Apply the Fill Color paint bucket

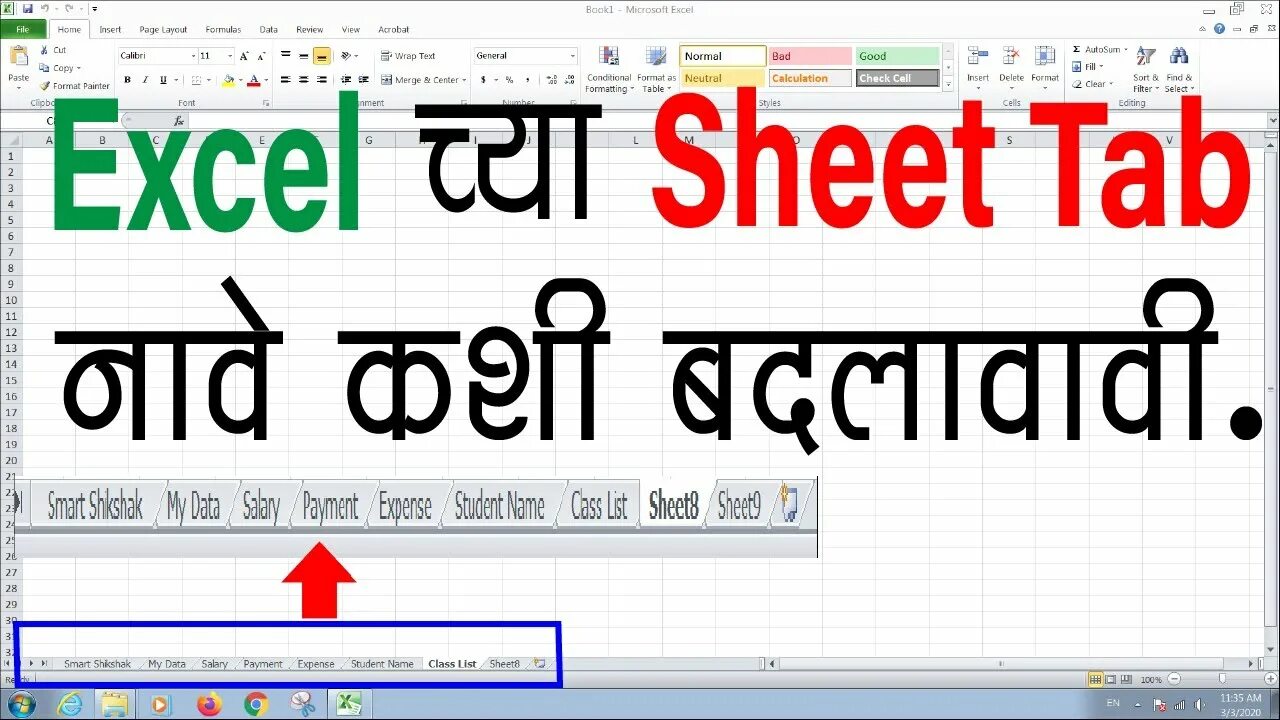click(228, 80)
